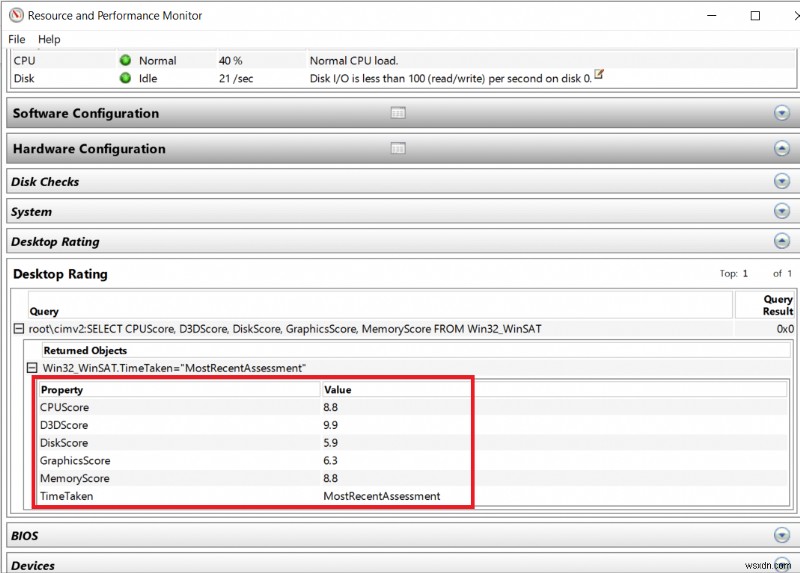Image resolution: width=800 pixels, height=573 pixels.
Task: Click the table icon in Software Configuration header
Action: tap(398, 113)
